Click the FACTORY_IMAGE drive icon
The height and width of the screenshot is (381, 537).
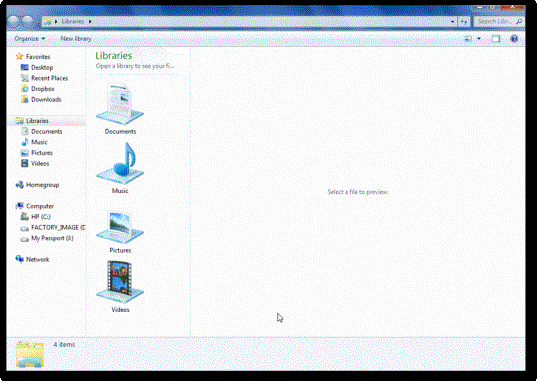[25, 228]
